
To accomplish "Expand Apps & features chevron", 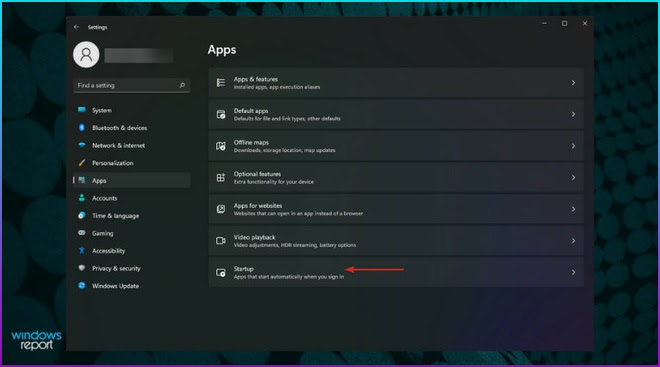I will tap(573, 82).
